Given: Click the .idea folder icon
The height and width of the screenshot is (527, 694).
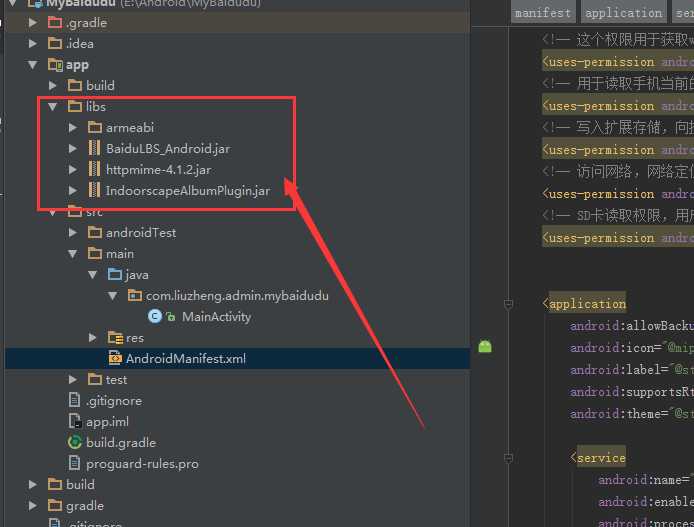Looking at the screenshot, I should [x=55, y=43].
